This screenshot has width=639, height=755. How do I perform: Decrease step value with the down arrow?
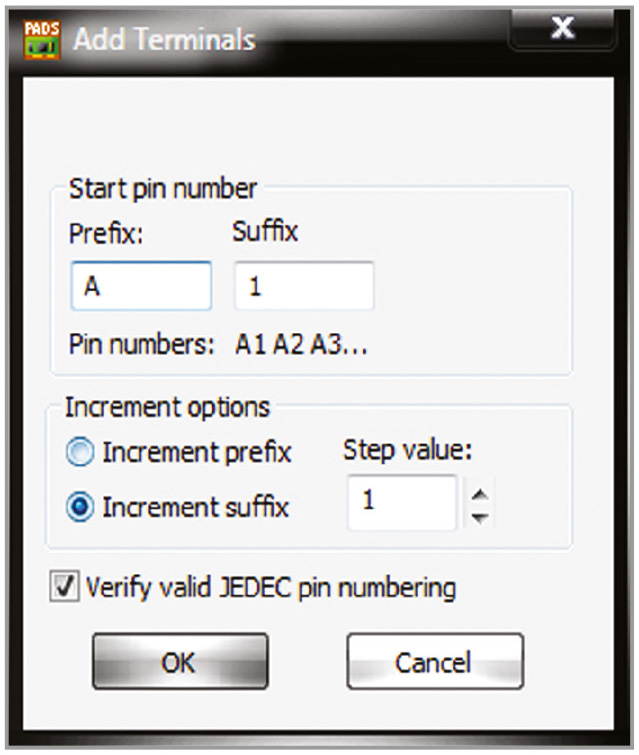[x=481, y=517]
